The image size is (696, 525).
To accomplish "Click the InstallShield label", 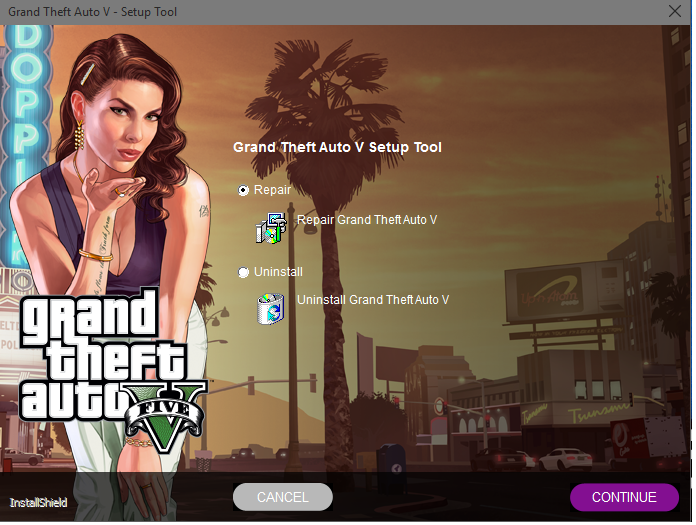I will coord(39,505).
